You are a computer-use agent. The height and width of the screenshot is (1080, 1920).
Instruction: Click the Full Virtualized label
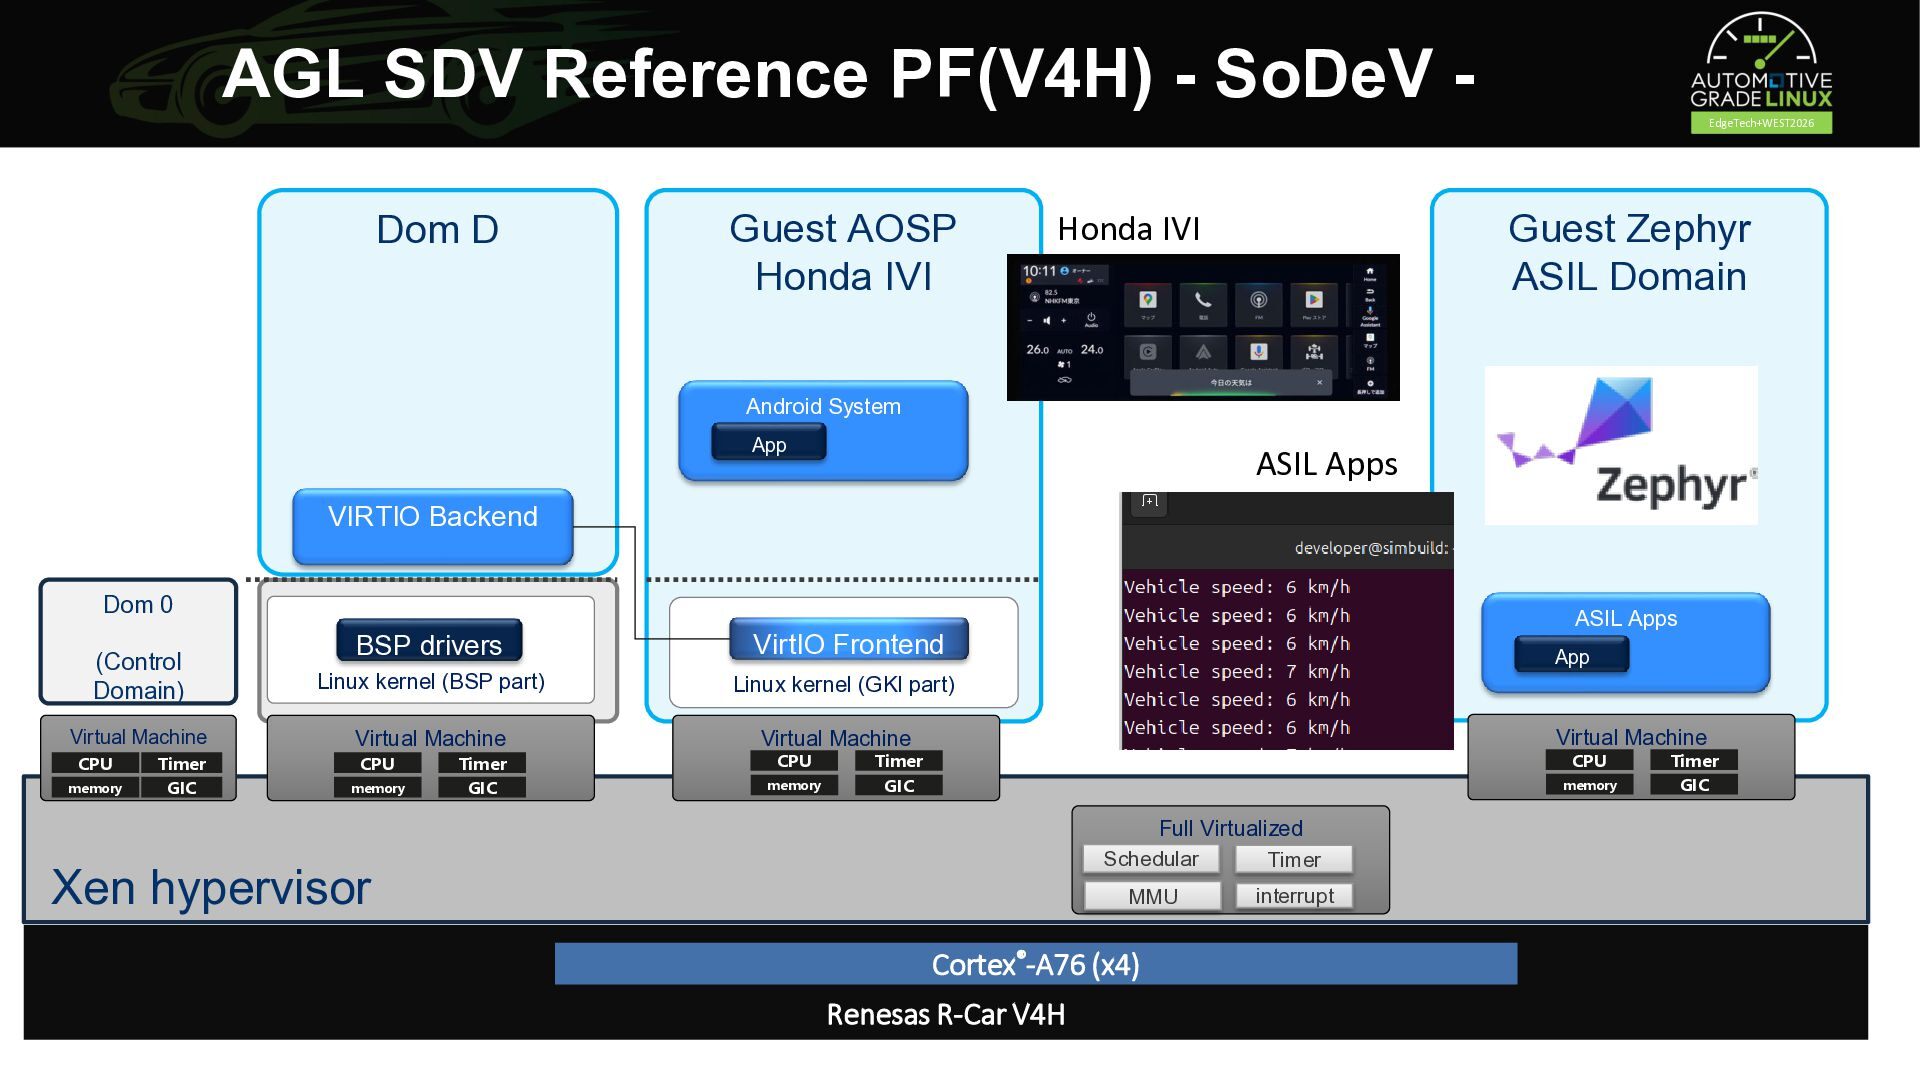pyautogui.click(x=1231, y=828)
